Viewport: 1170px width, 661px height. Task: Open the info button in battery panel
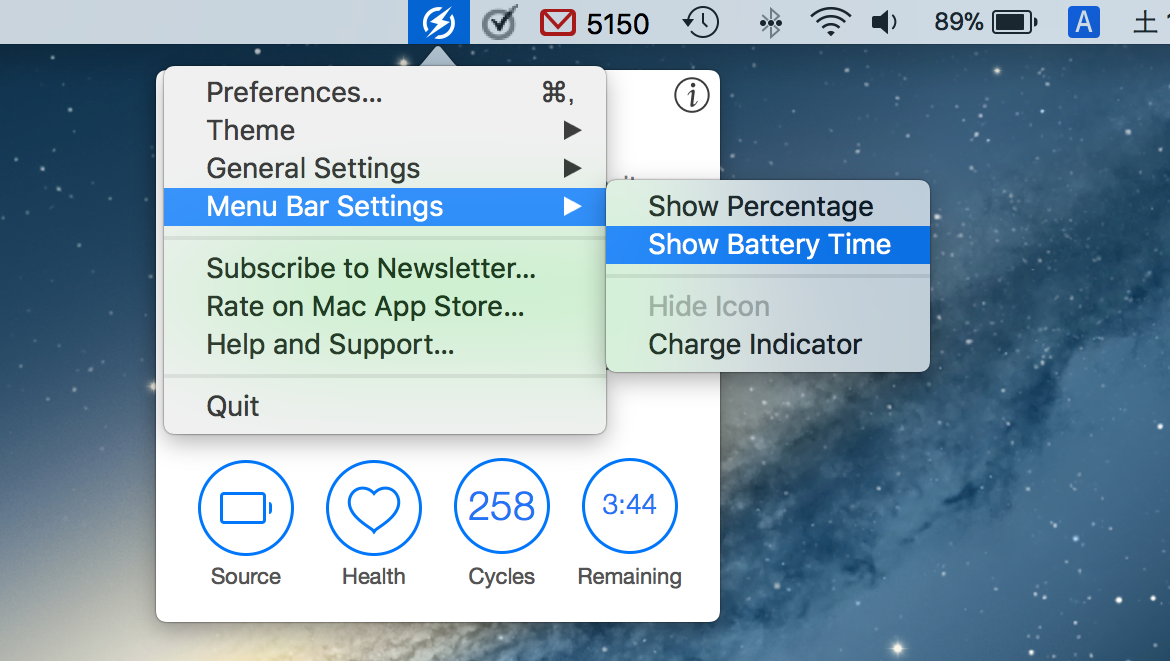point(691,95)
